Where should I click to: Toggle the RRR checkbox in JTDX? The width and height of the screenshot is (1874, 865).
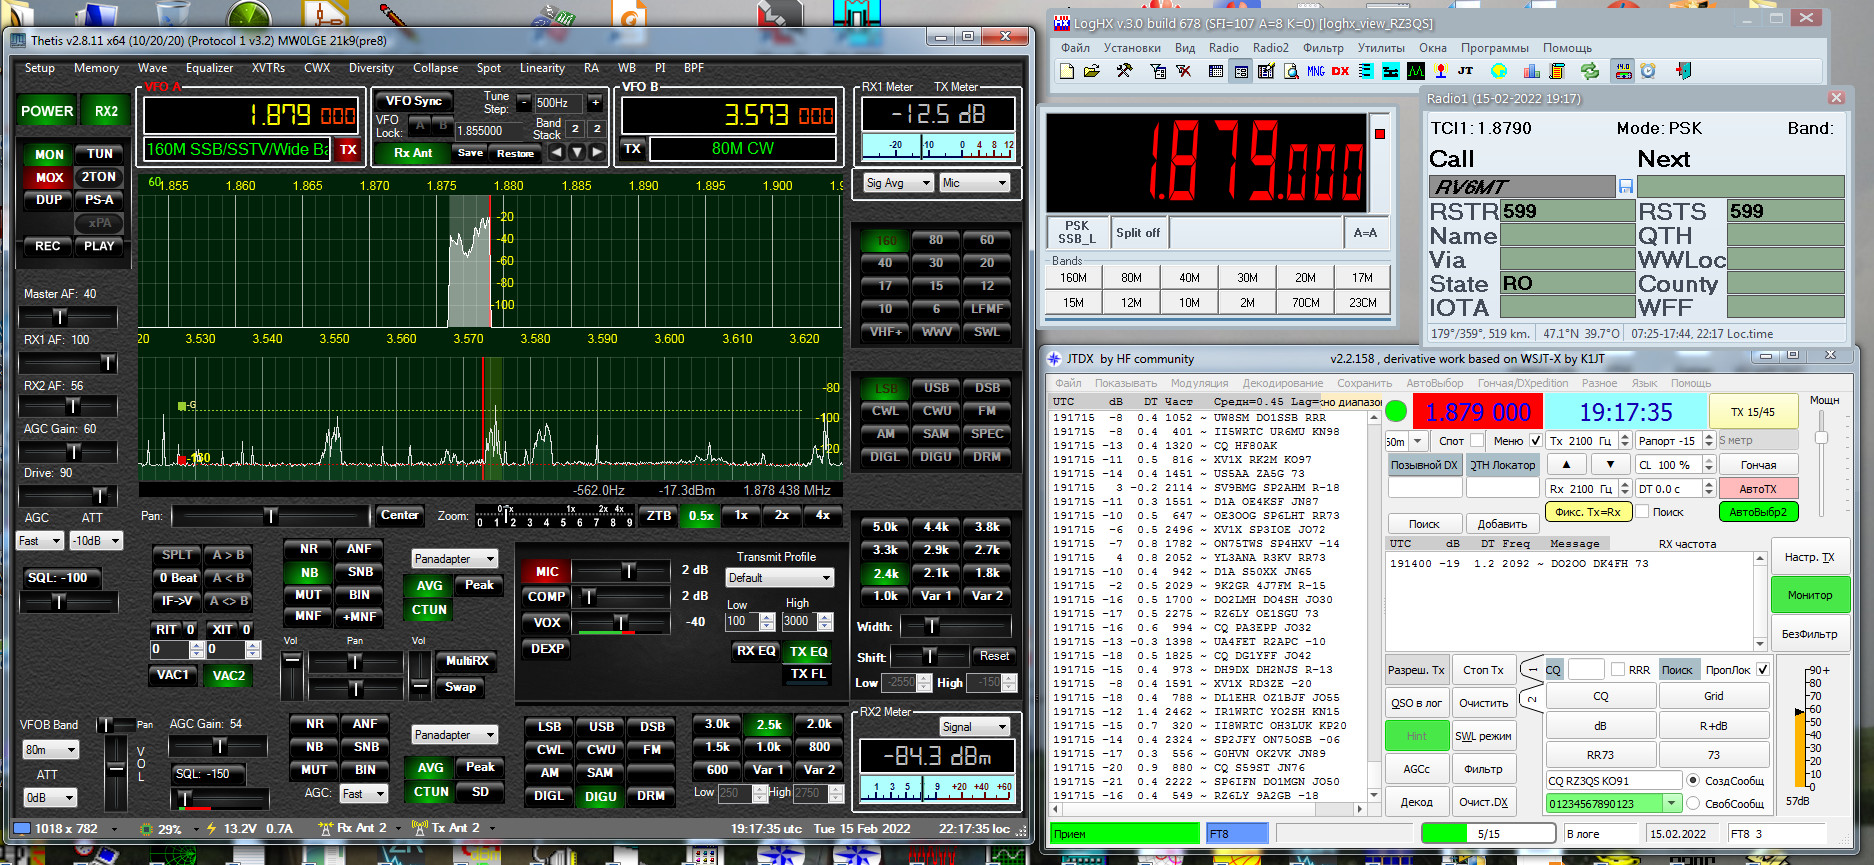coord(1617,670)
